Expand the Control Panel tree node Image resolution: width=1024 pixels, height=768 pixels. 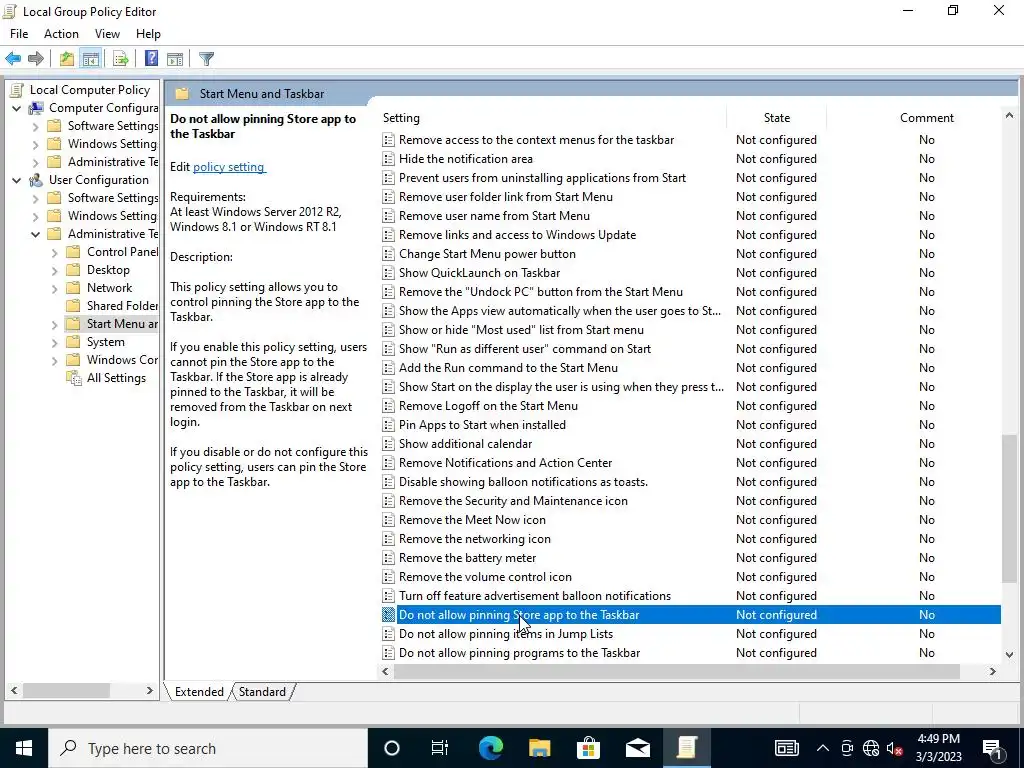coord(54,252)
